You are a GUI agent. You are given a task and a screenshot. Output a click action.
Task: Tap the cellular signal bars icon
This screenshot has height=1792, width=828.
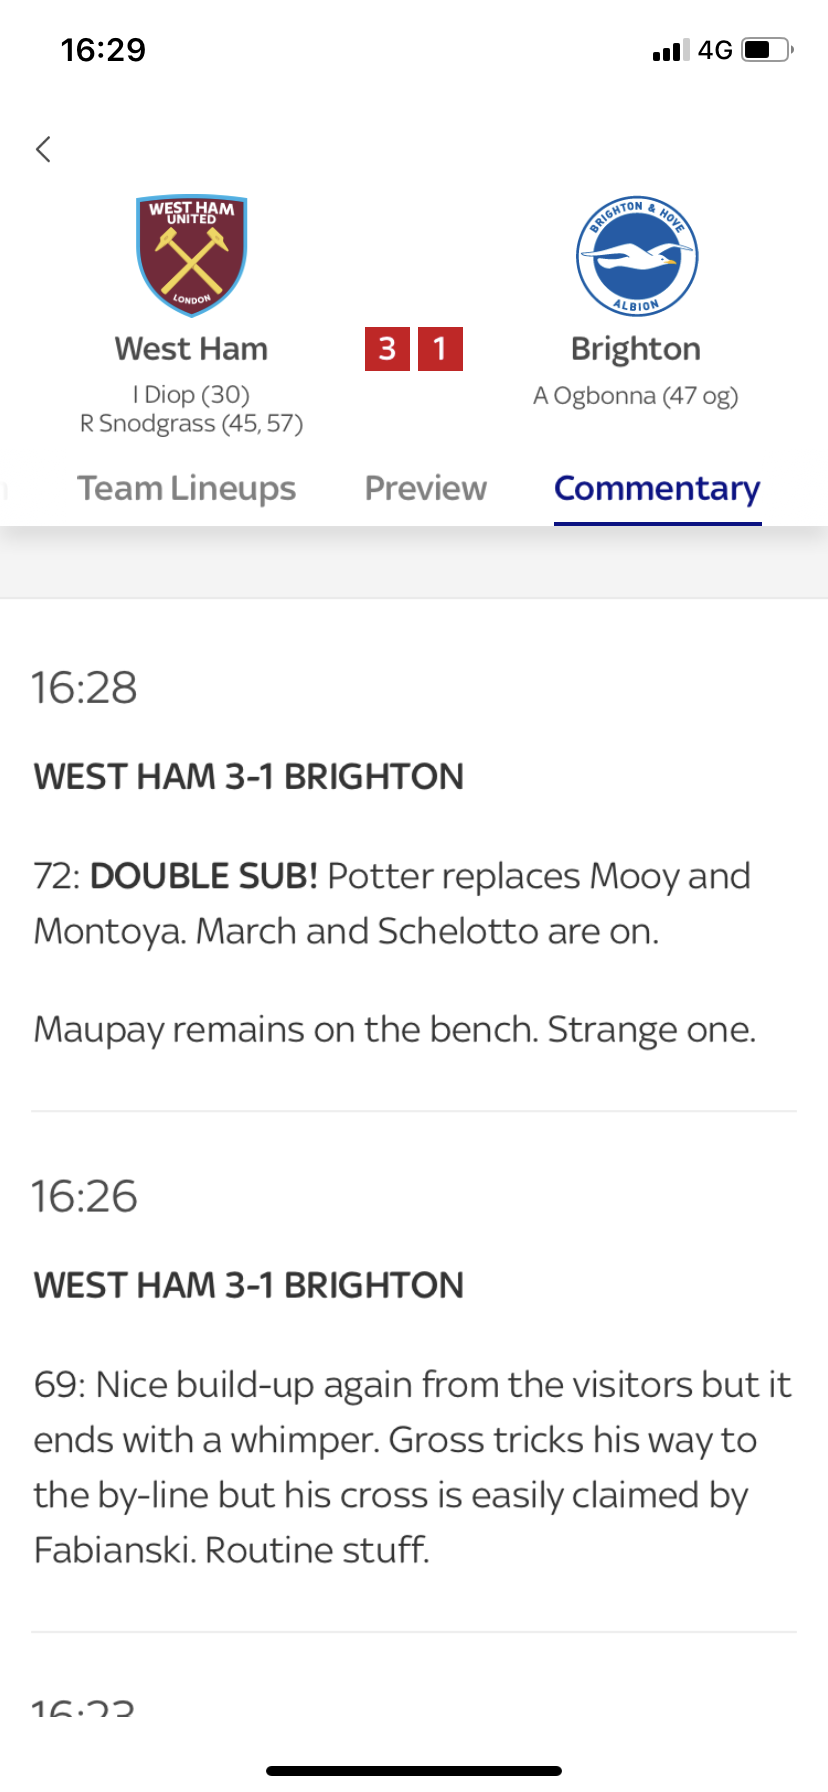(671, 50)
